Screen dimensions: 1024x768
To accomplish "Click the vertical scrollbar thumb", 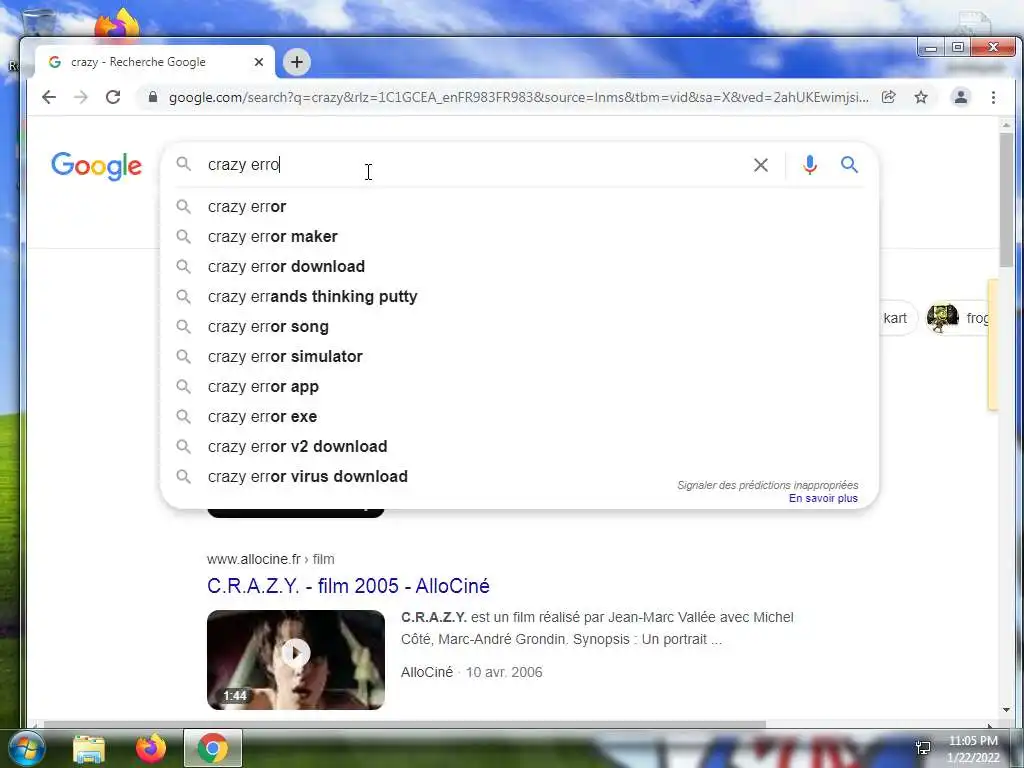I will coord(1006,199).
